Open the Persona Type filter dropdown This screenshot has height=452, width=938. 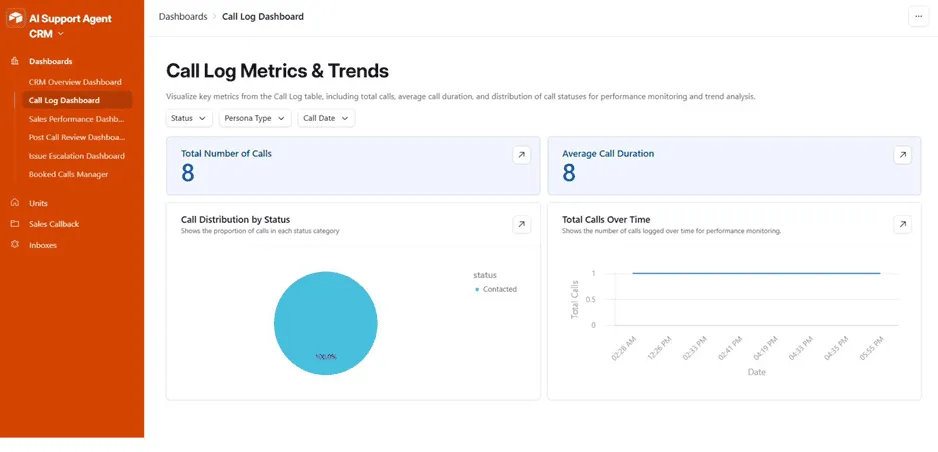(255, 118)
